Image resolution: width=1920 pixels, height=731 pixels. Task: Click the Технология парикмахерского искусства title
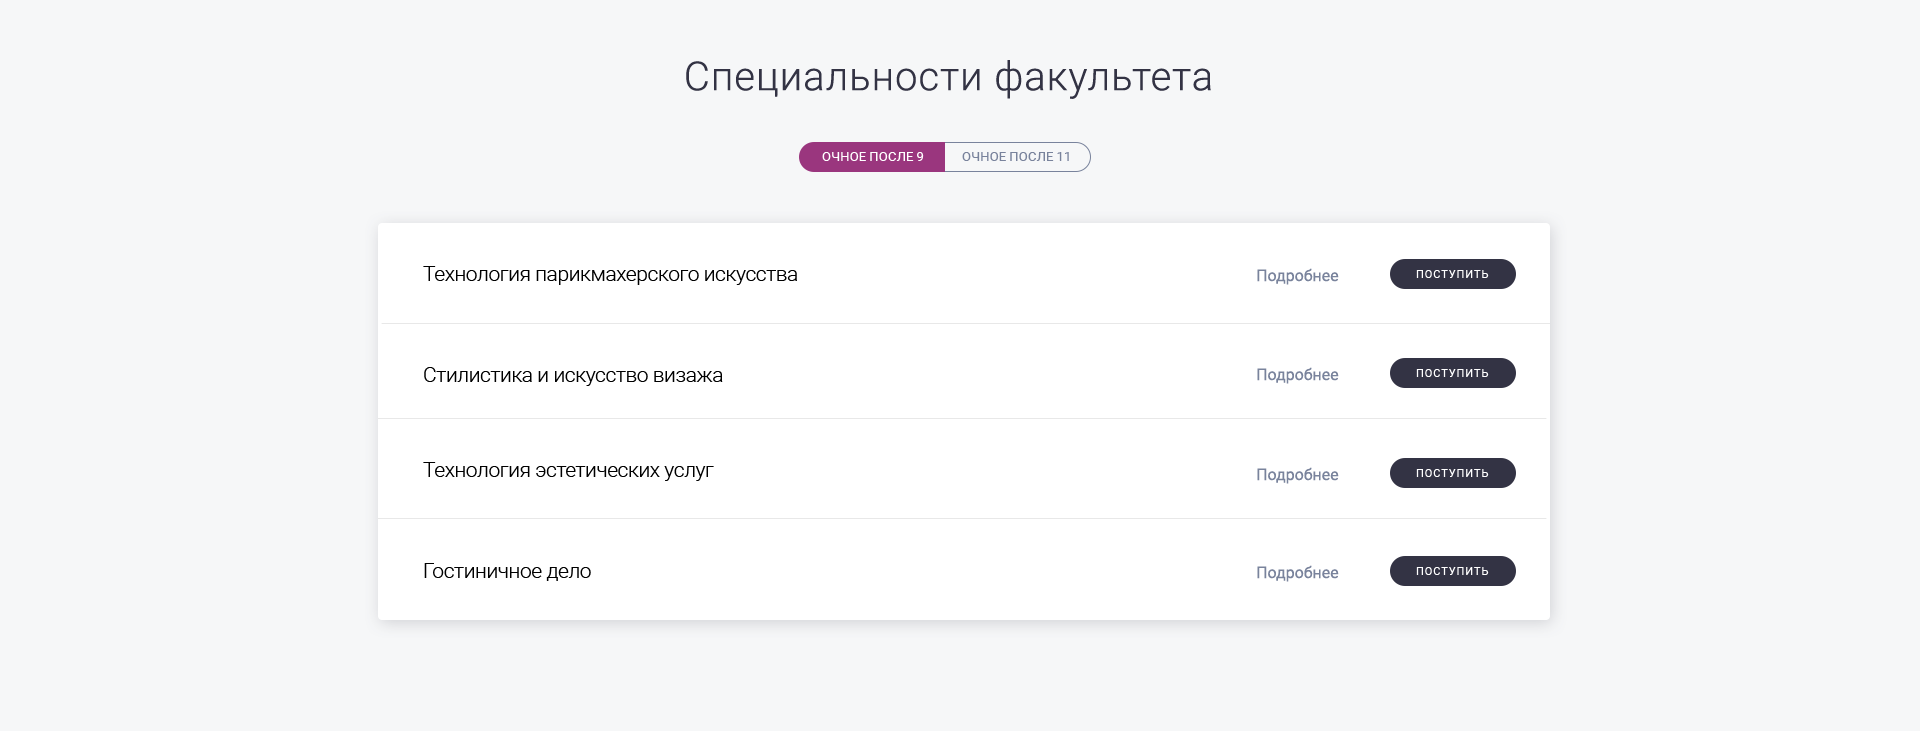pos(610,275)
